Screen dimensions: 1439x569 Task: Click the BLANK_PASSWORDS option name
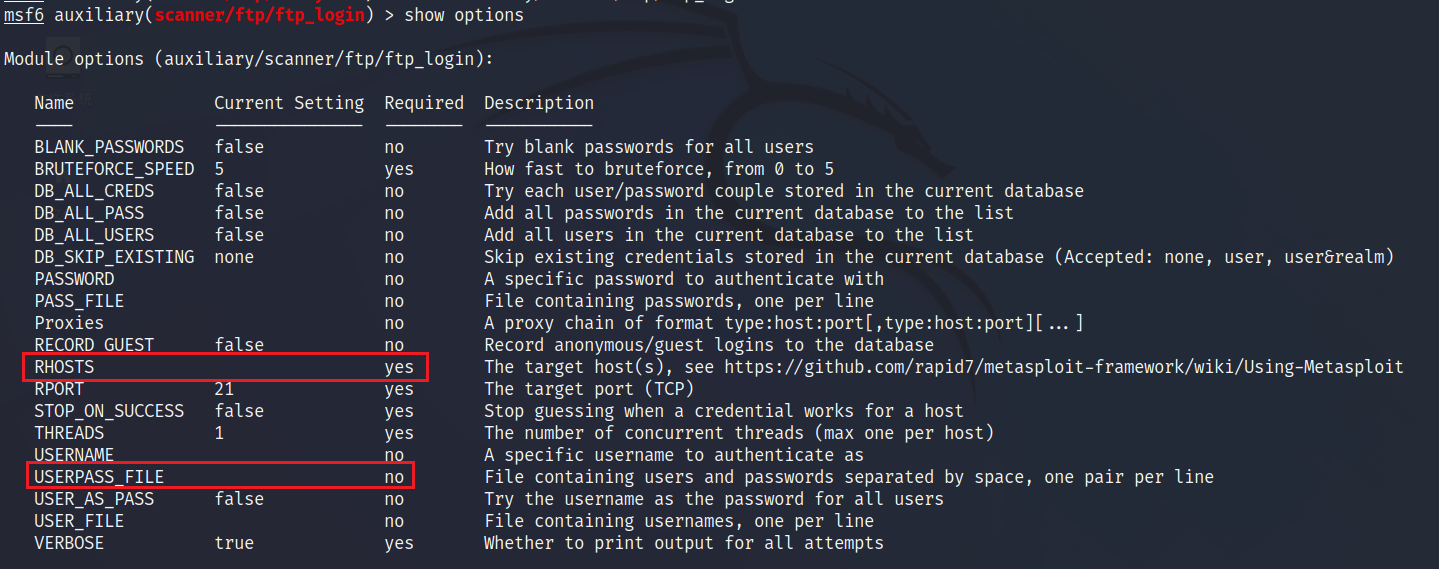pyautogui.click(x=109, y=147)
